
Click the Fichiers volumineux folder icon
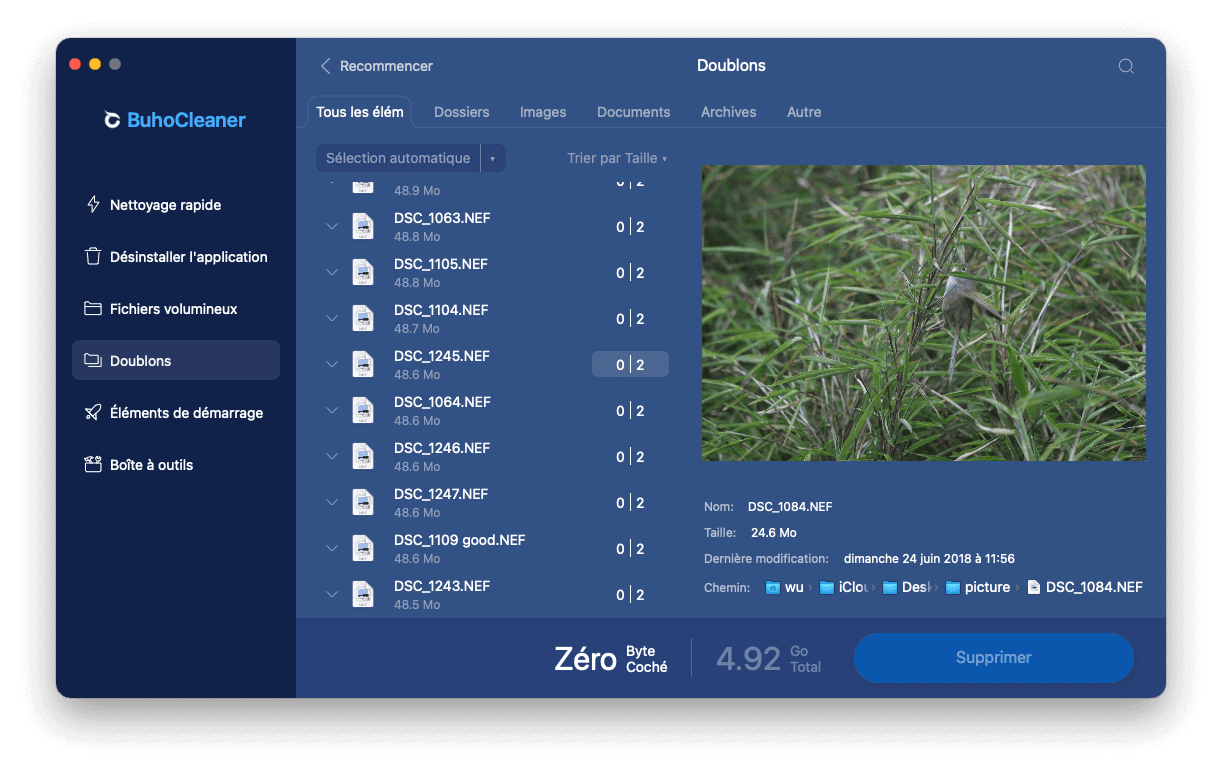(x=93, y=309)
